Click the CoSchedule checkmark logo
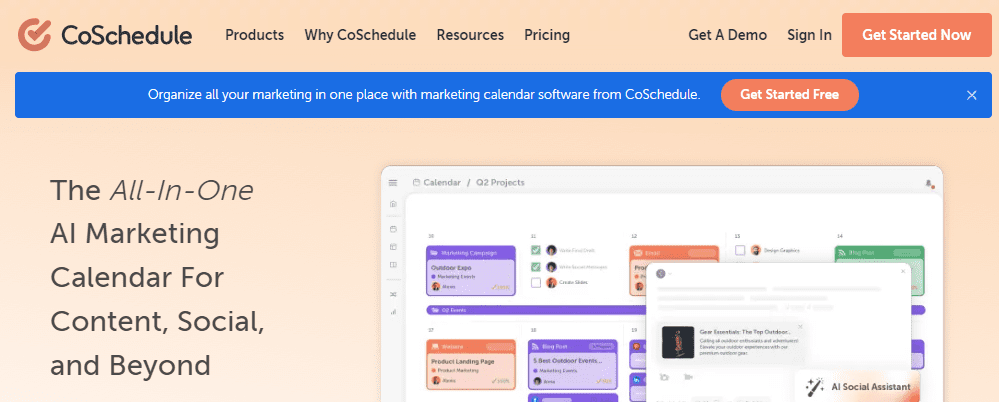 [x=34, y=34]
